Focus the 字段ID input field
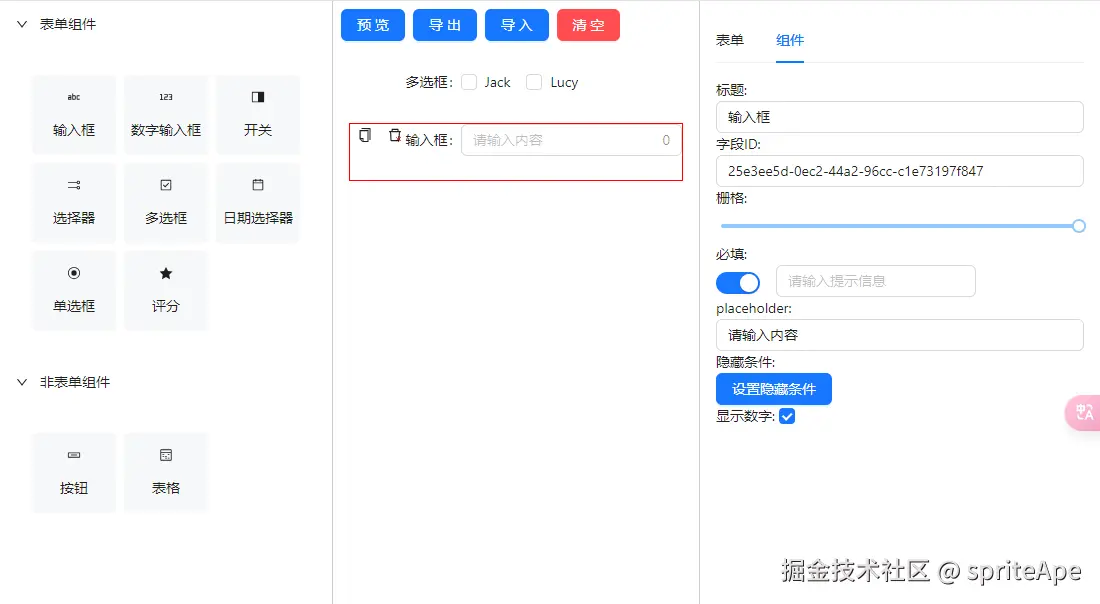 (x=899, y=171)
